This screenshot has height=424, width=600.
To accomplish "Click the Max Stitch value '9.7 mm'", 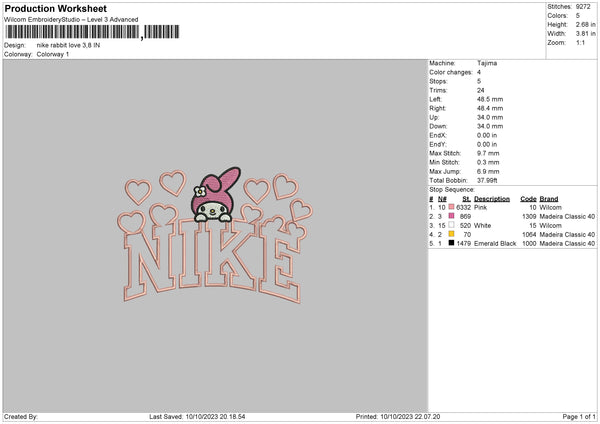I will point(488,153).
